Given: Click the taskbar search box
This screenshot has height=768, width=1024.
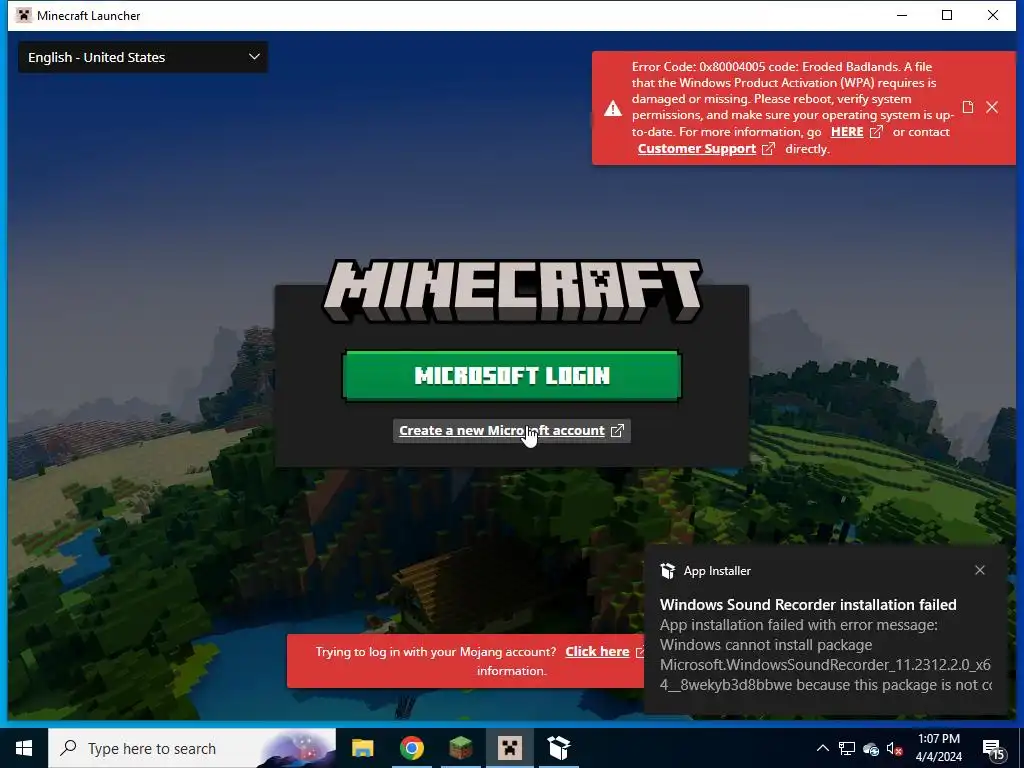Looking at the screenshot, I should 192,748.
